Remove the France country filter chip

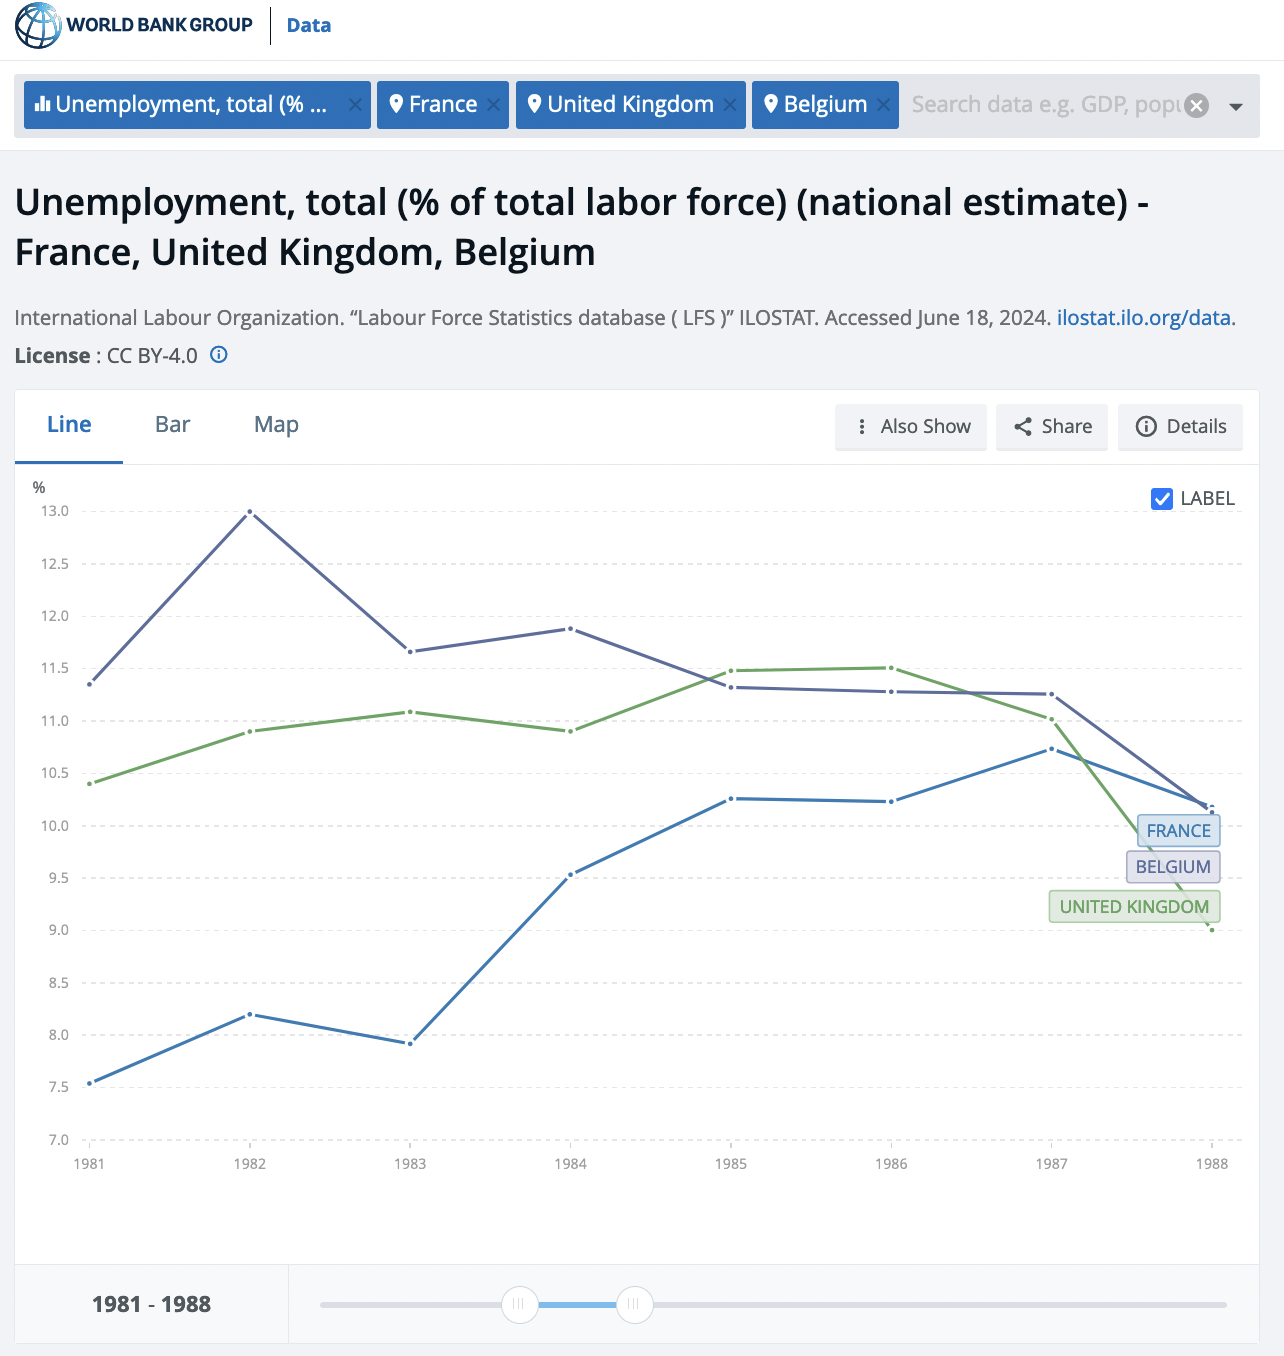pyautogui.click(x=494, y=105)
